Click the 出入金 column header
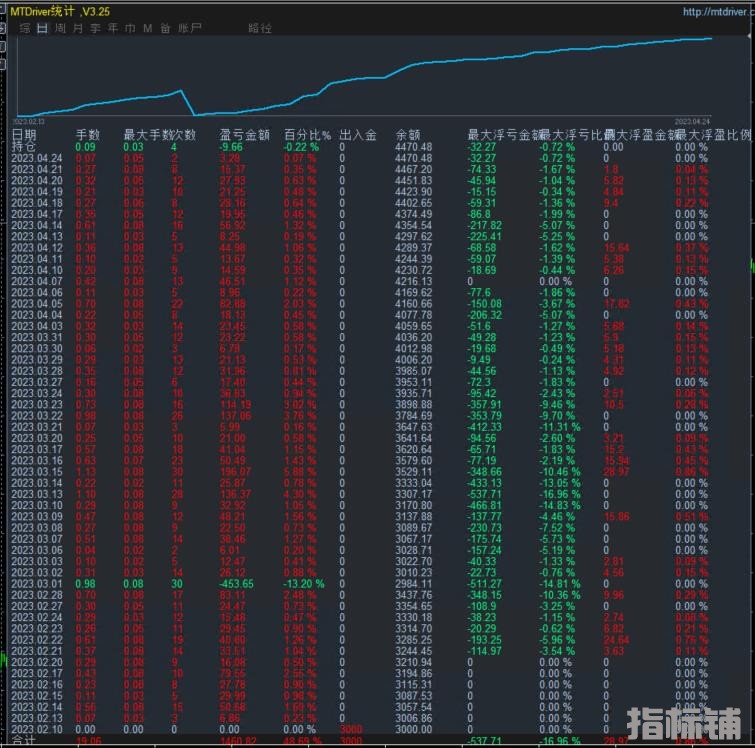Screen dimensions: 755x748 (x=358, y=135)
